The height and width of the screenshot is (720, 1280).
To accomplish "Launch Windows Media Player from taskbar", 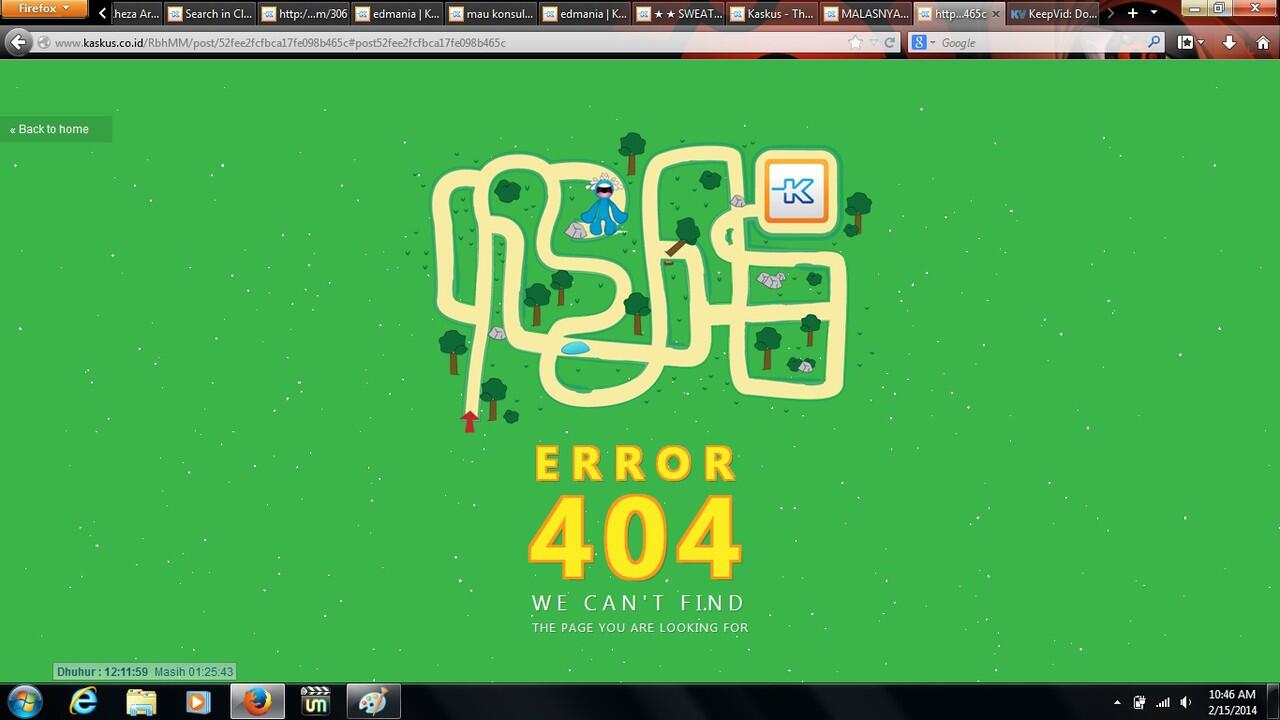I will coord(198,701).
